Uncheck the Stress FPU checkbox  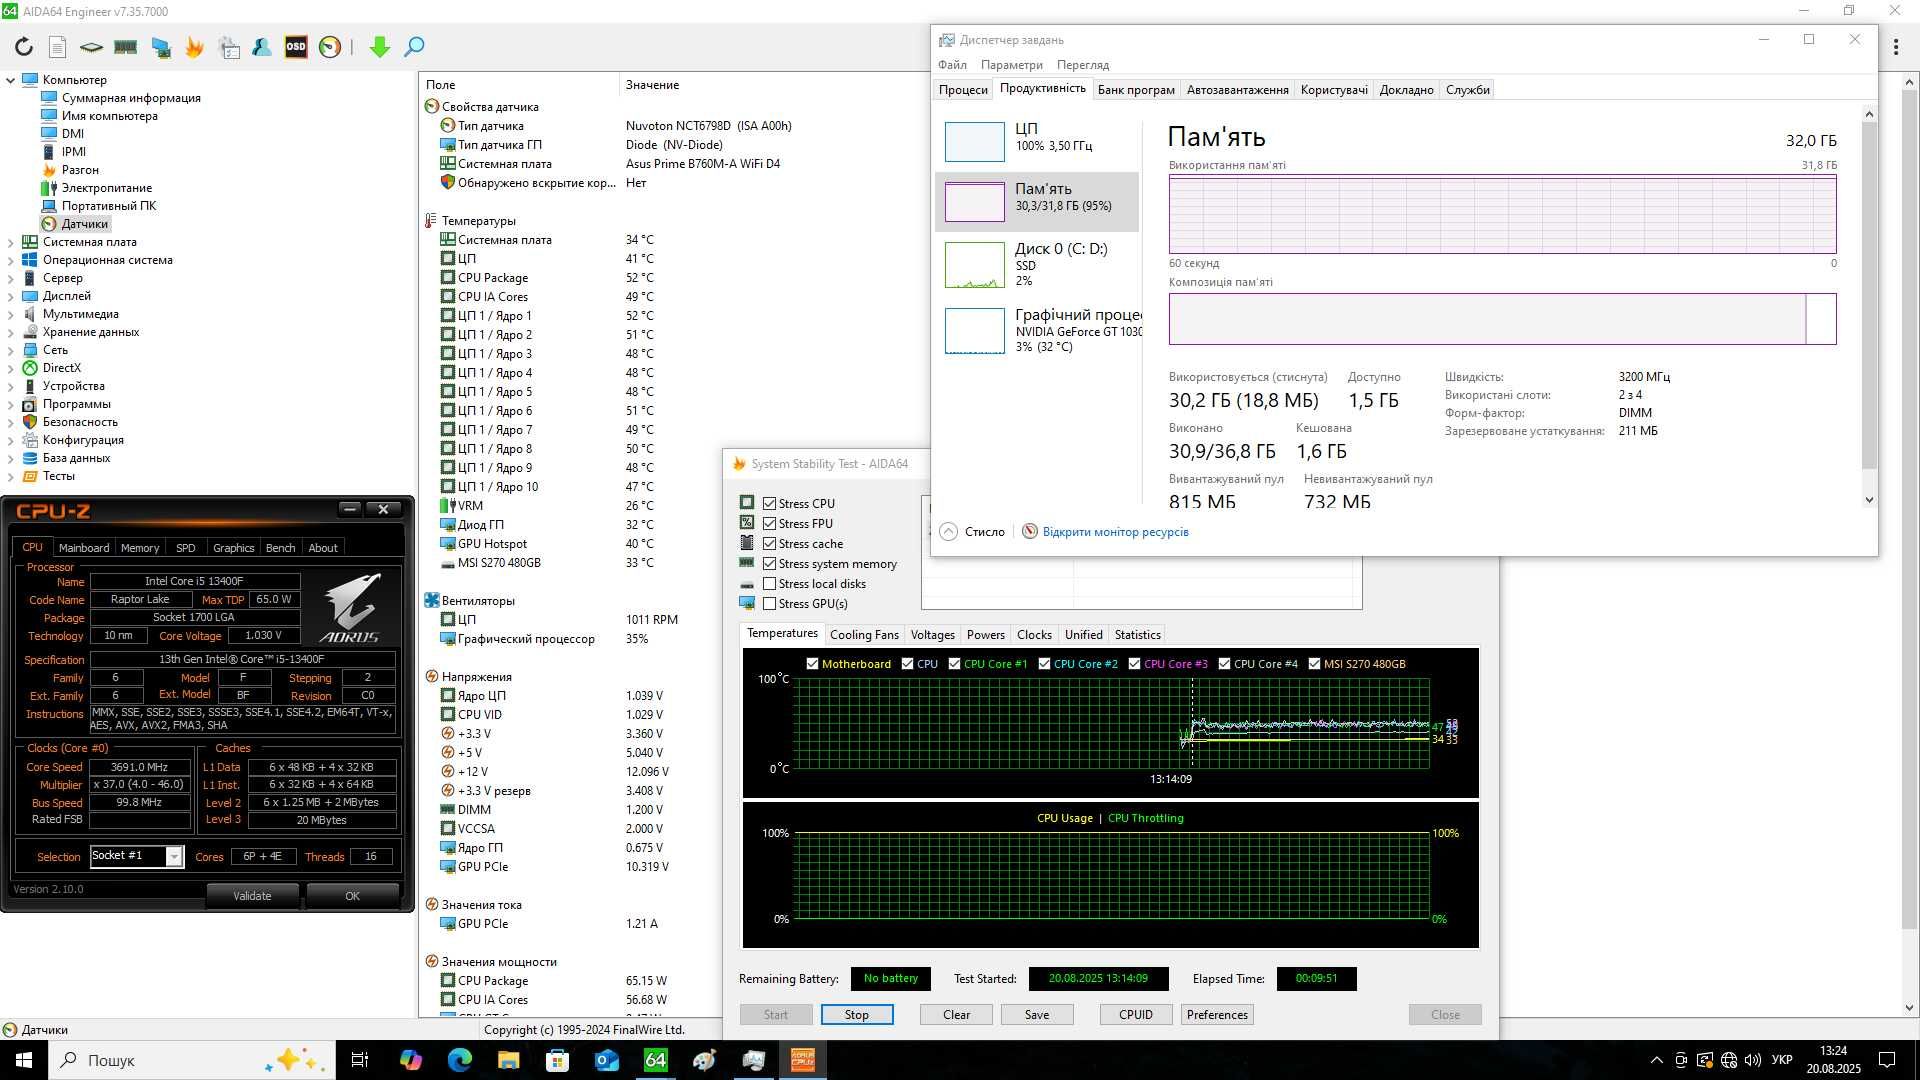pyautogui.click(x=769, y=524)
